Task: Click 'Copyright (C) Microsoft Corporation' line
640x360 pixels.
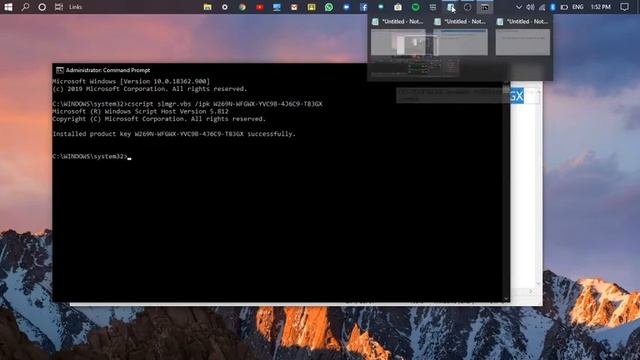Action: click(159, 119)
